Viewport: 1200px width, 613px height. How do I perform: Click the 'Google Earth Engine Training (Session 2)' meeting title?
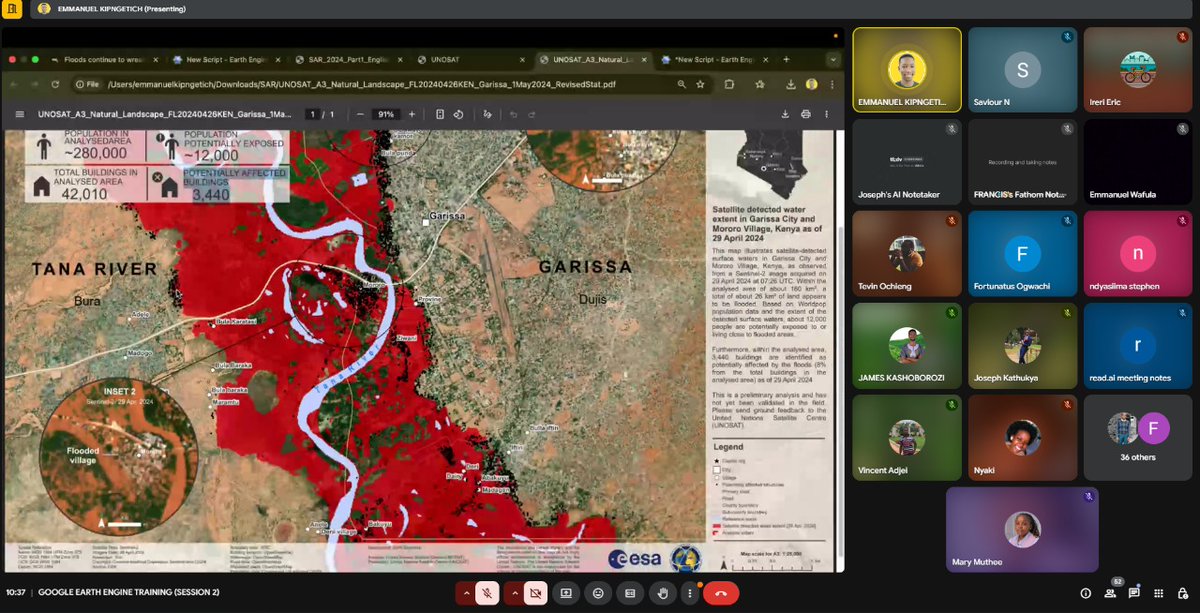(128, 593)
